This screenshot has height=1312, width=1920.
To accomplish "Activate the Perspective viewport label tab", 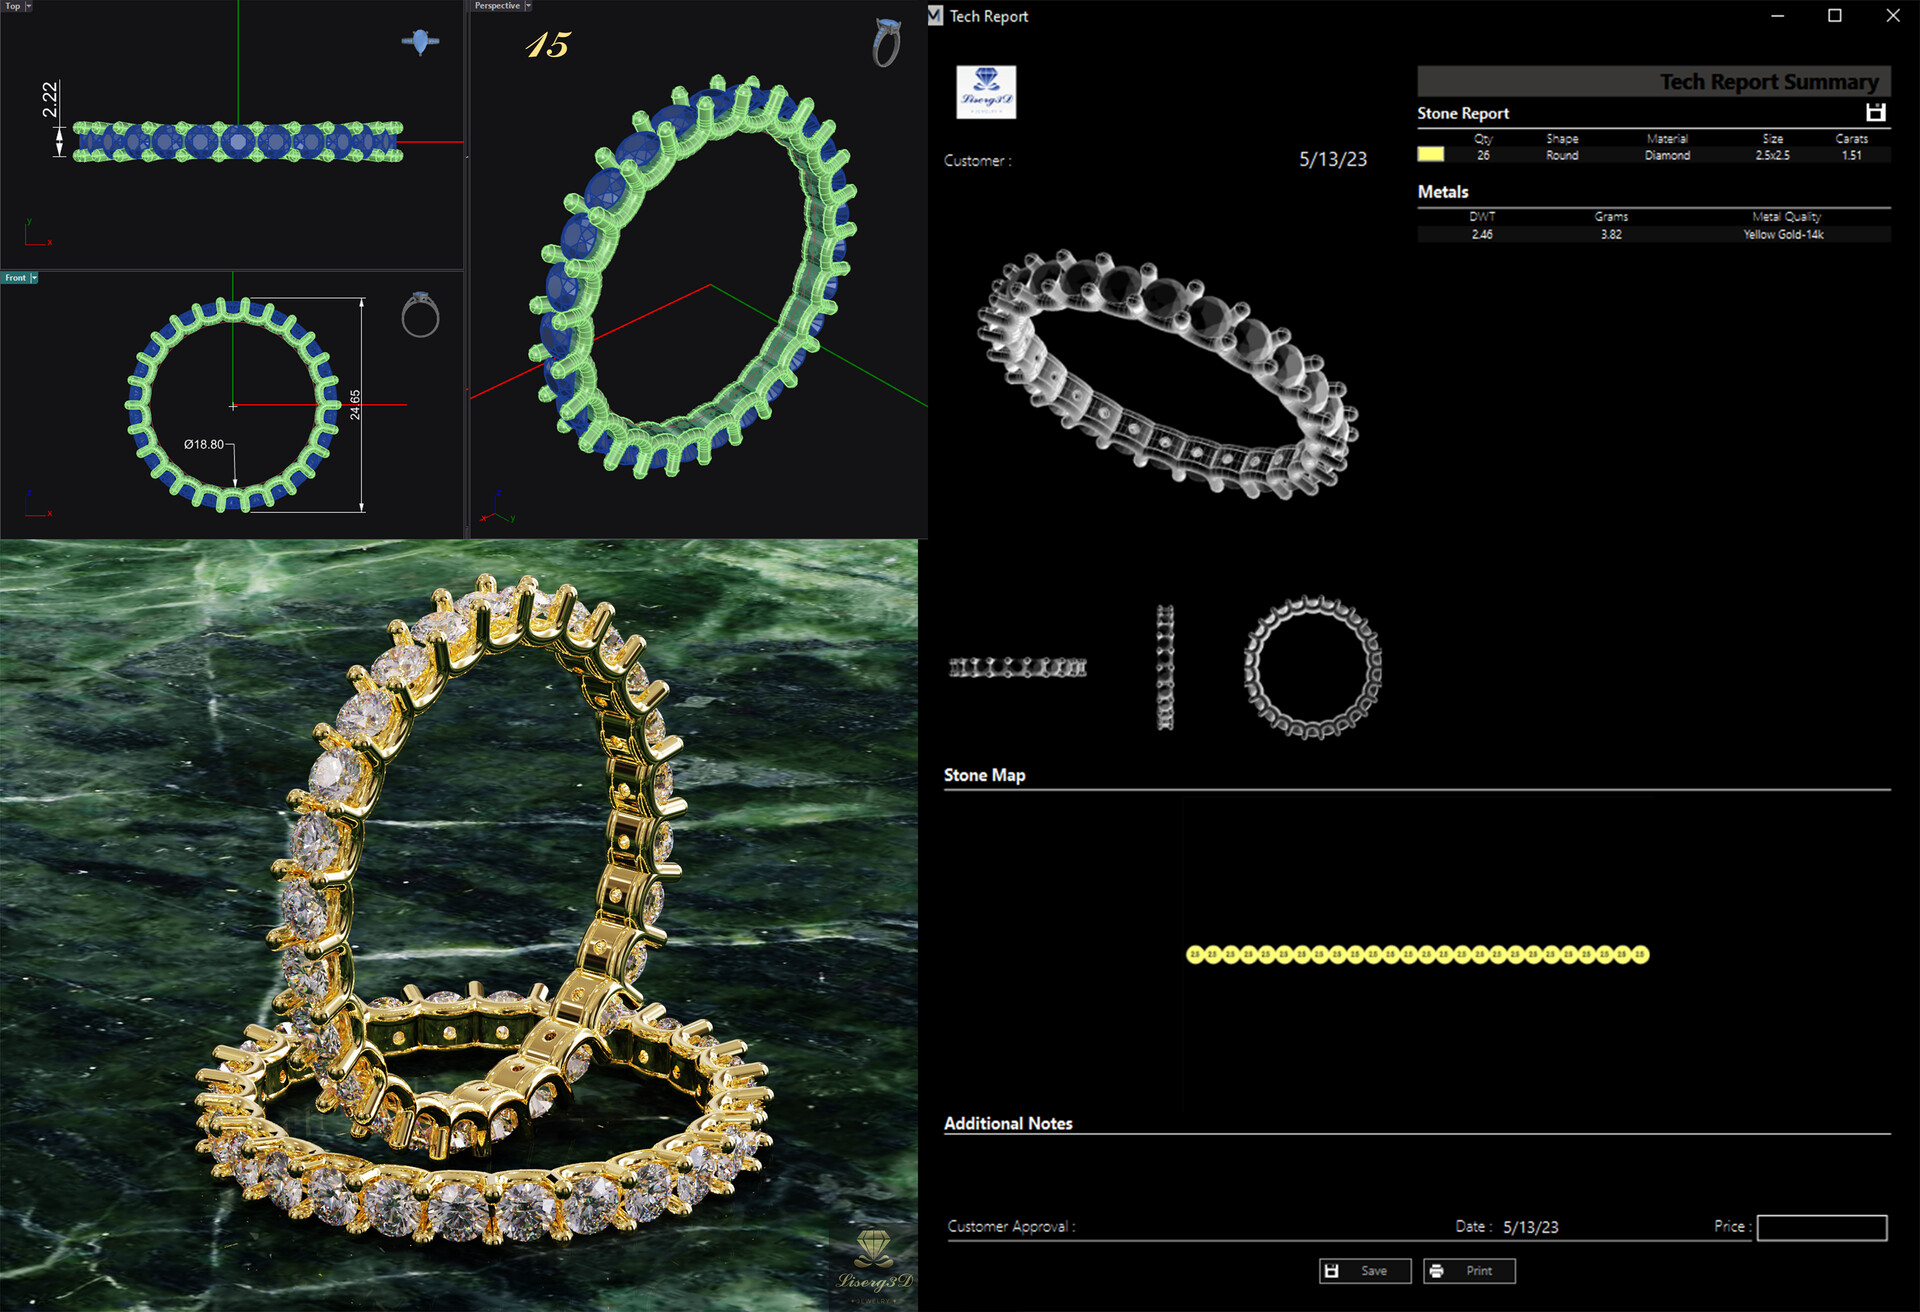I will pyautogui.click(x=497, y=6).
